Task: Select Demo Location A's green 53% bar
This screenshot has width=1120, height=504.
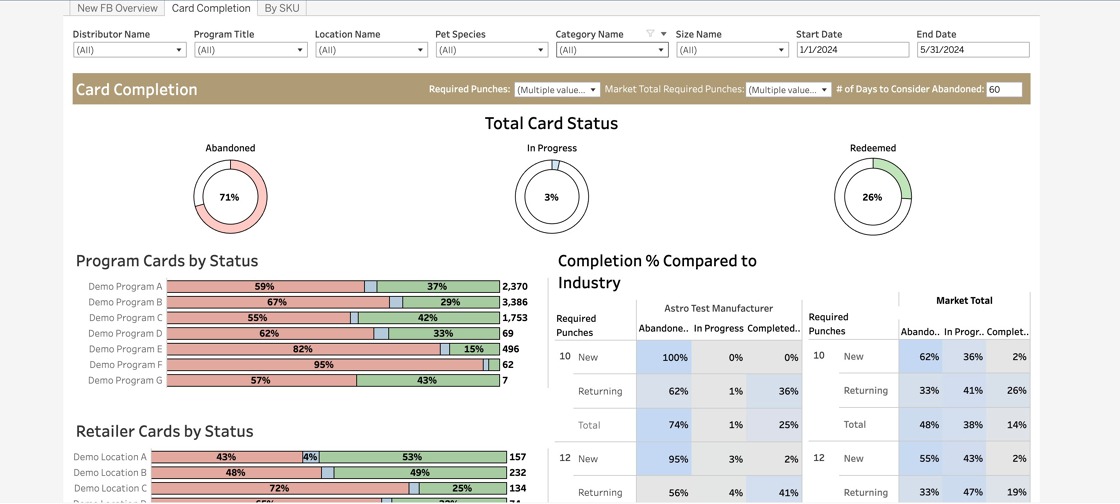Action: (x=412, y=457)
